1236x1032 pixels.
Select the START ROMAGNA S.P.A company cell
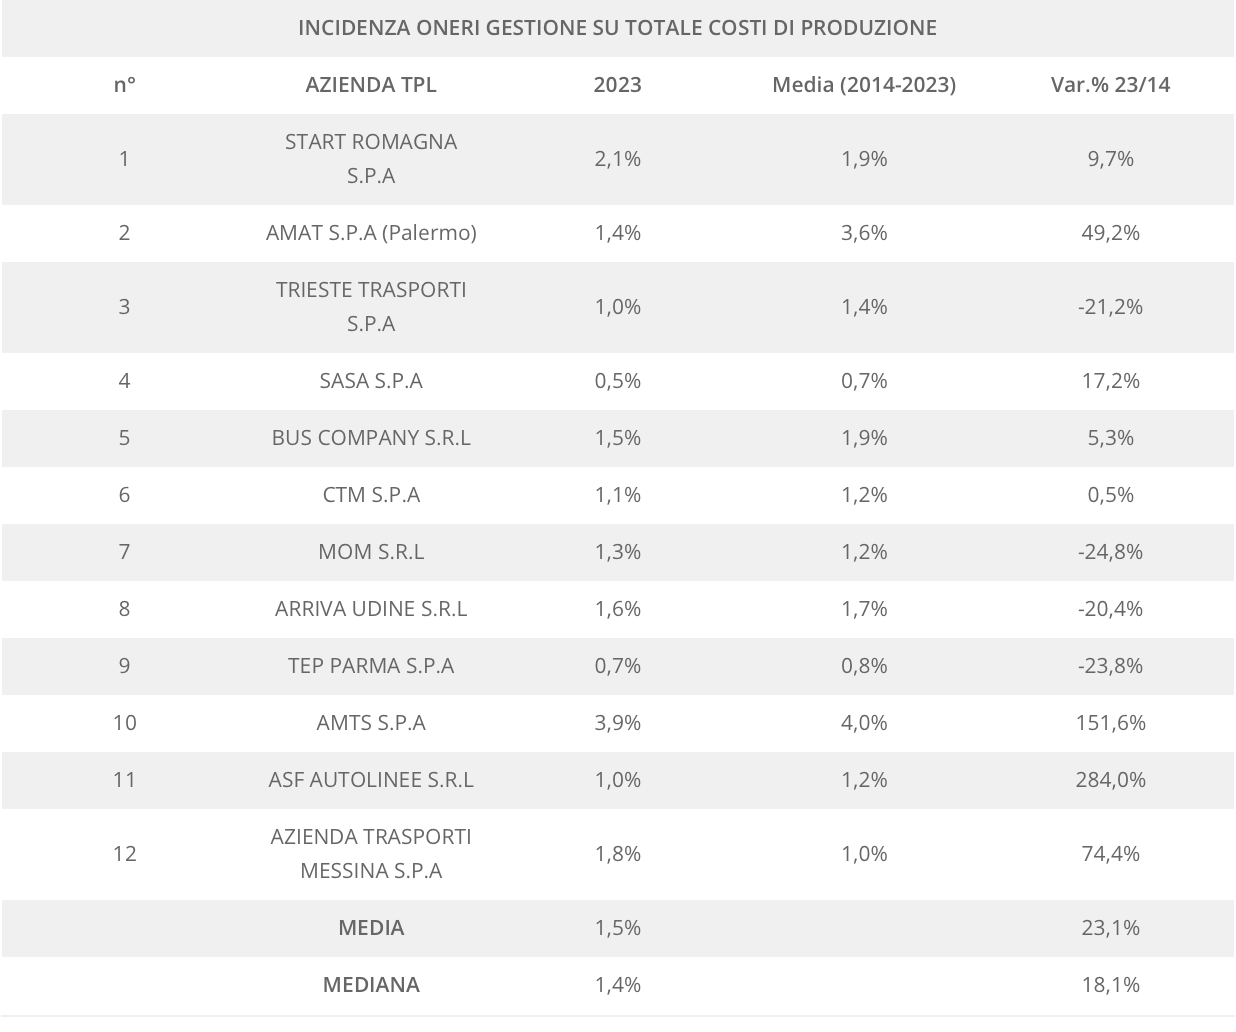click(x=371, y=158)
